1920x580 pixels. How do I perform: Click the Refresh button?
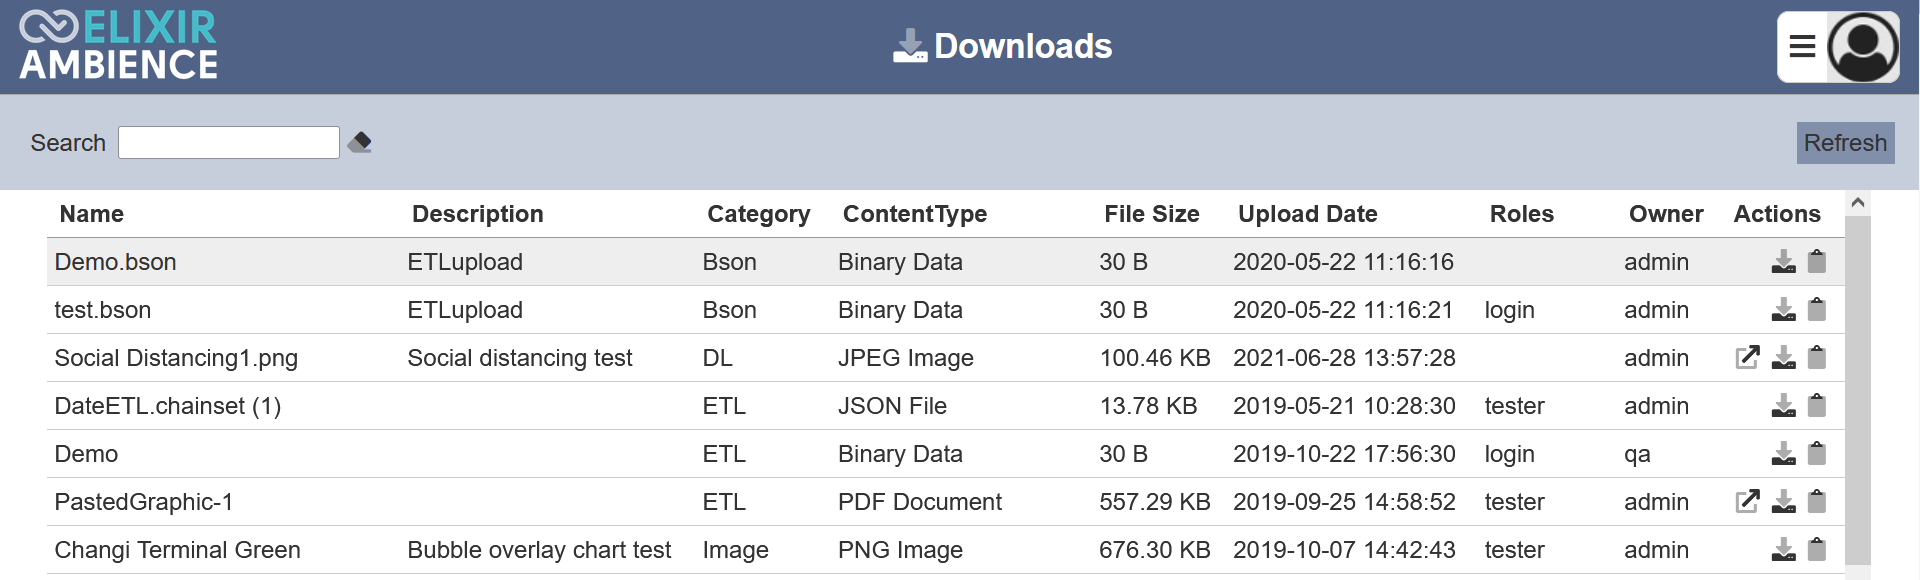tap(1845, 143)
